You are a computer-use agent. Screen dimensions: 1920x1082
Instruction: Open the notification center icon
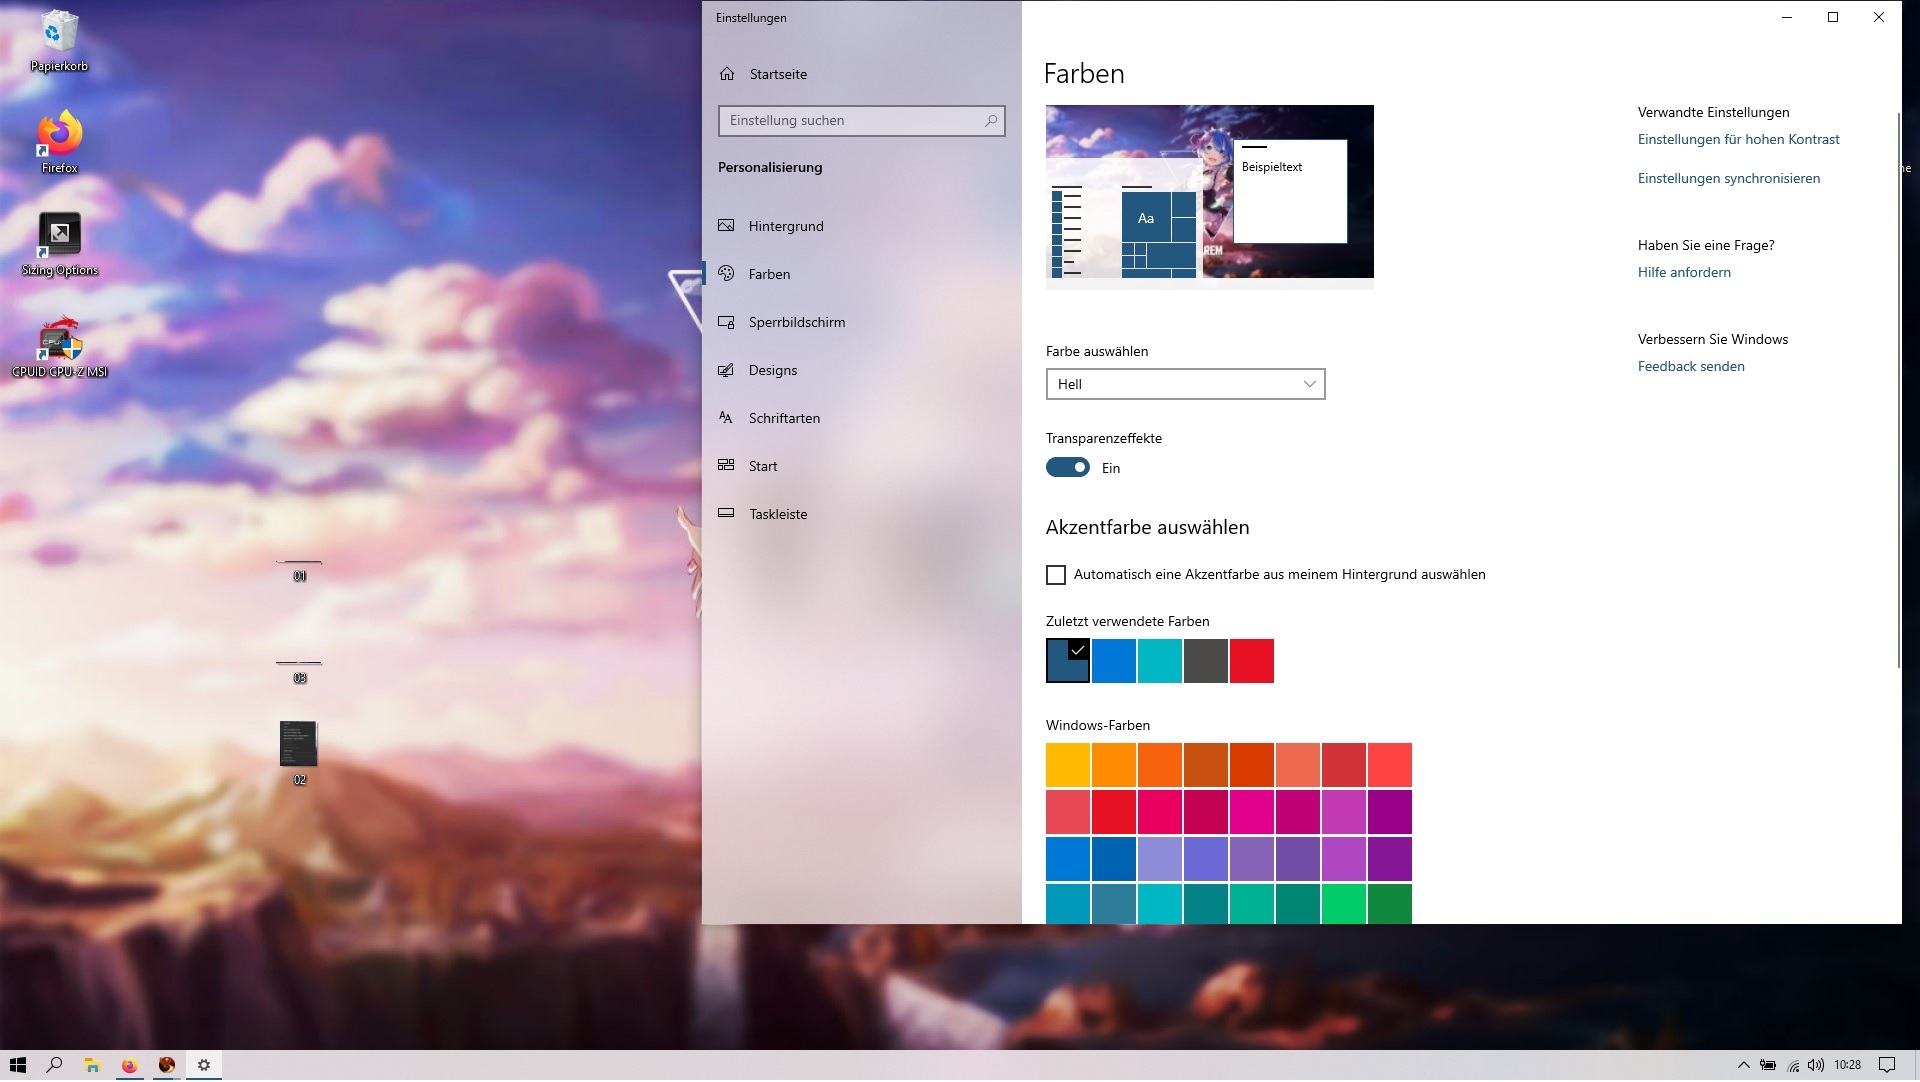[1887, 1066]
